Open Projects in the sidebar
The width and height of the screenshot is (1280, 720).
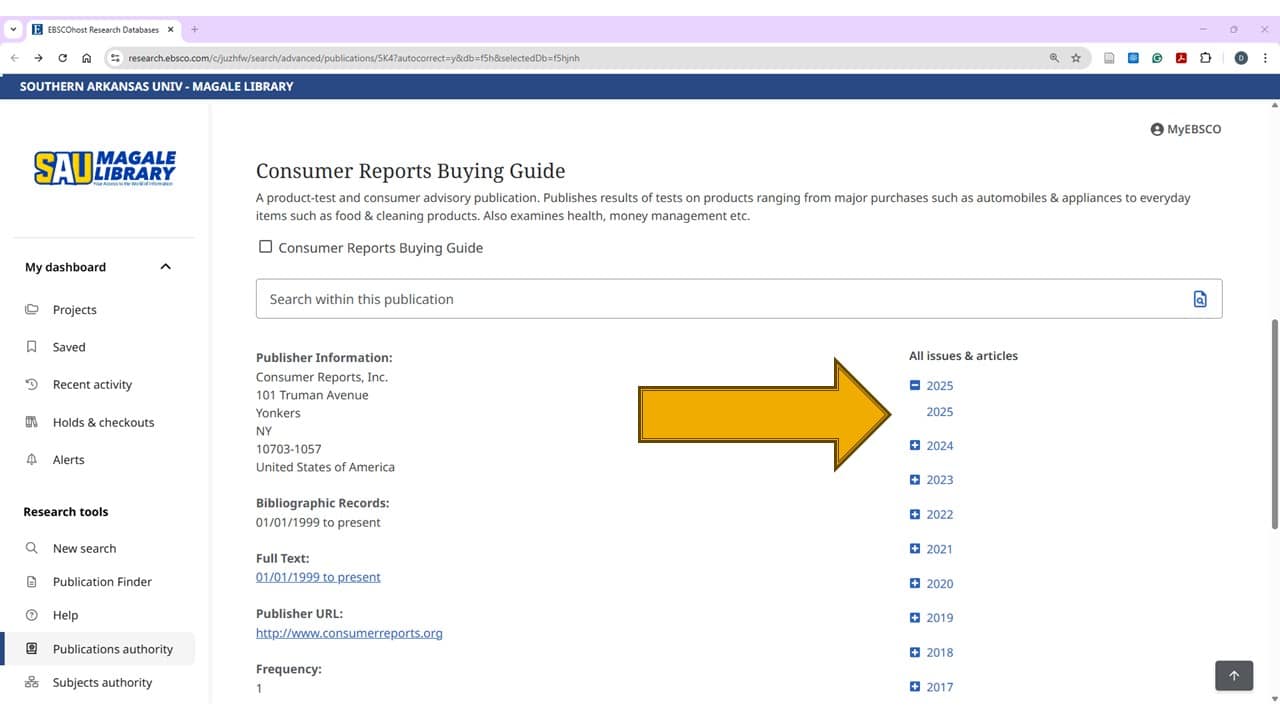pos(75,310)
